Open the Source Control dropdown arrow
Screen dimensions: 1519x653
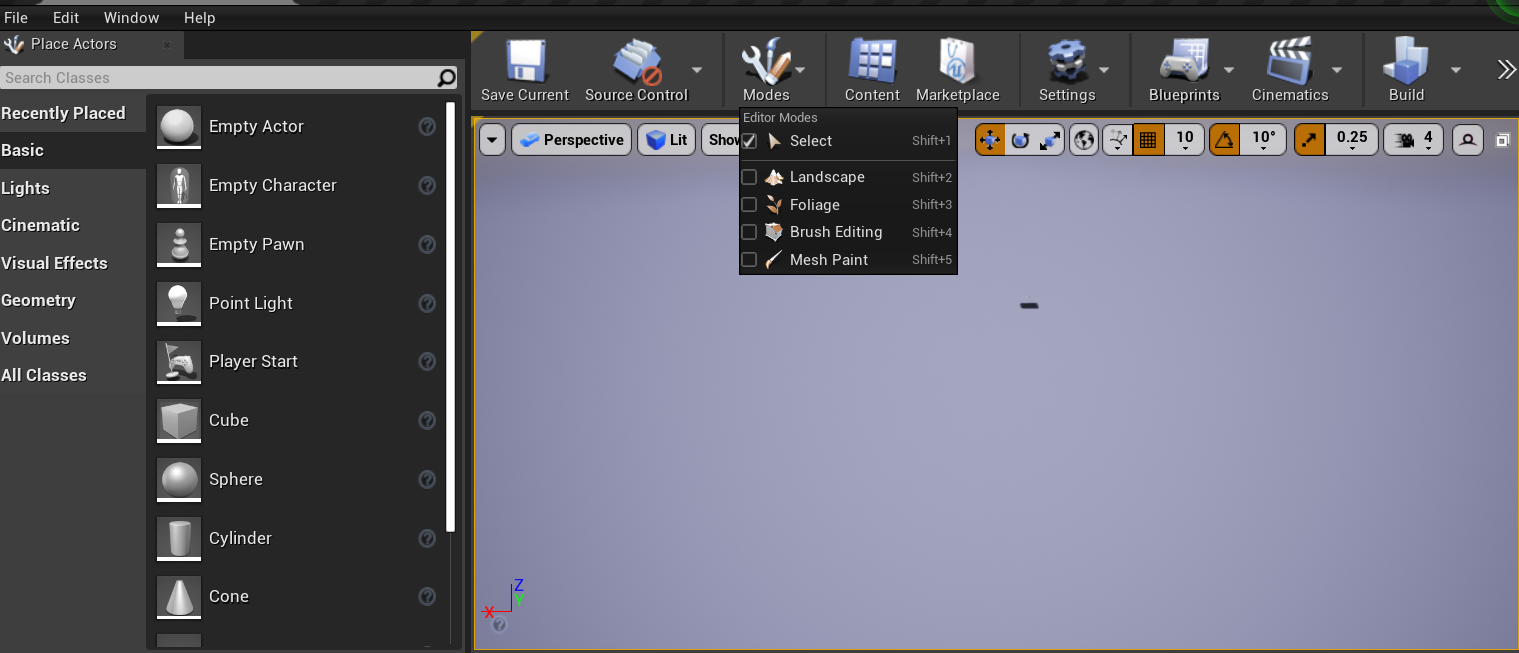click(696, 70)
